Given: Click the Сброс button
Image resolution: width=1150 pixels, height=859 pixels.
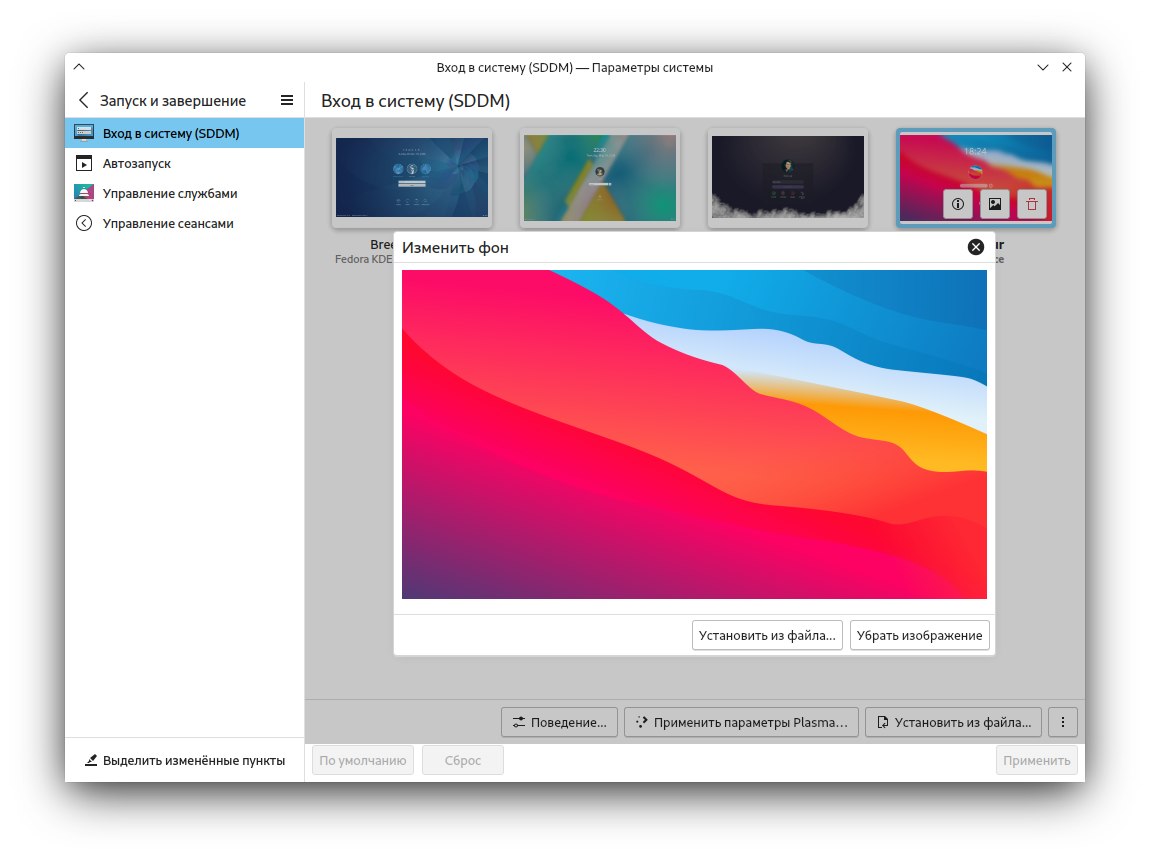Looking at the screenshot, I should (x=463, y=761).
